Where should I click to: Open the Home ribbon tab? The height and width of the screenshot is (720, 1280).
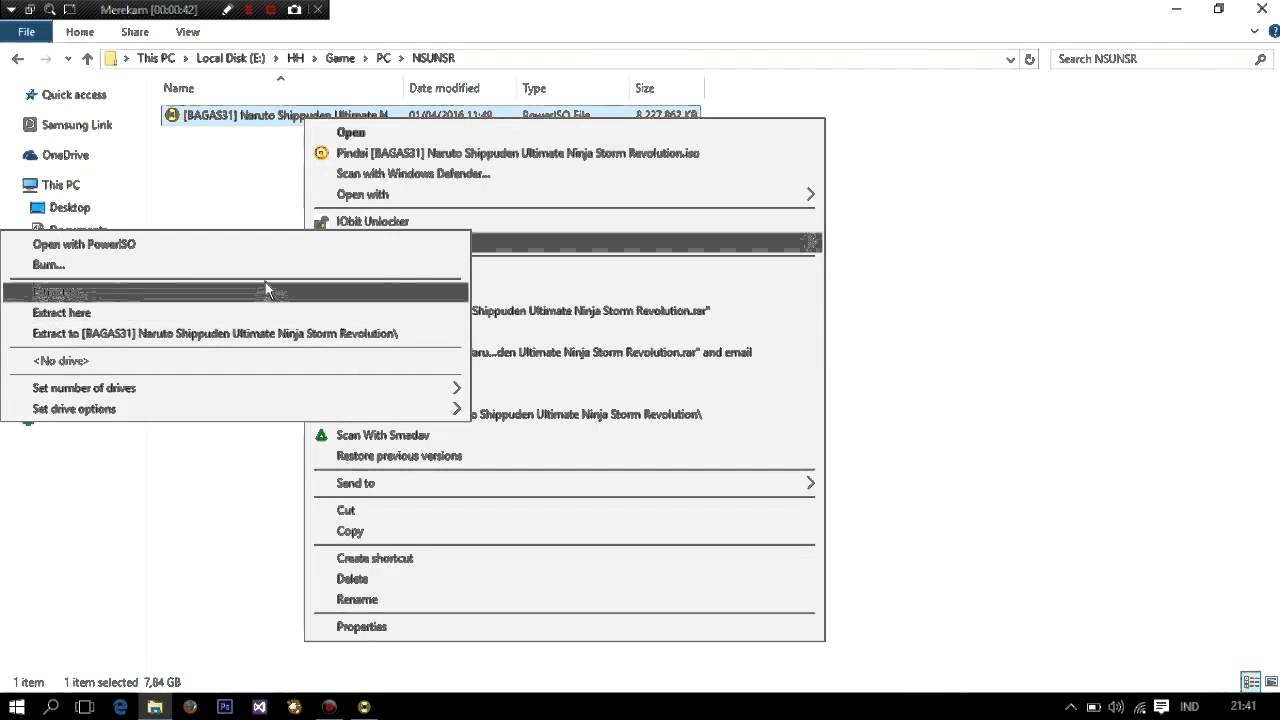80,32
